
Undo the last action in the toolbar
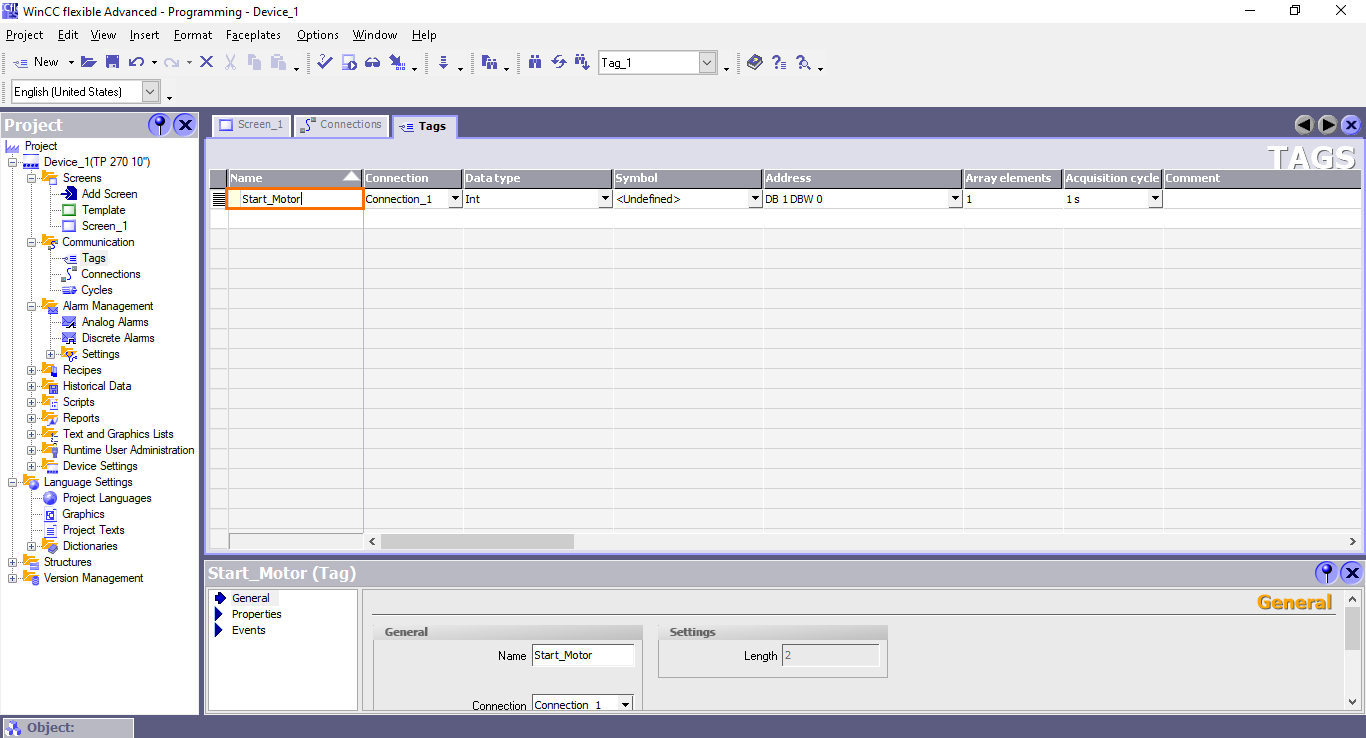pos(137,62)
